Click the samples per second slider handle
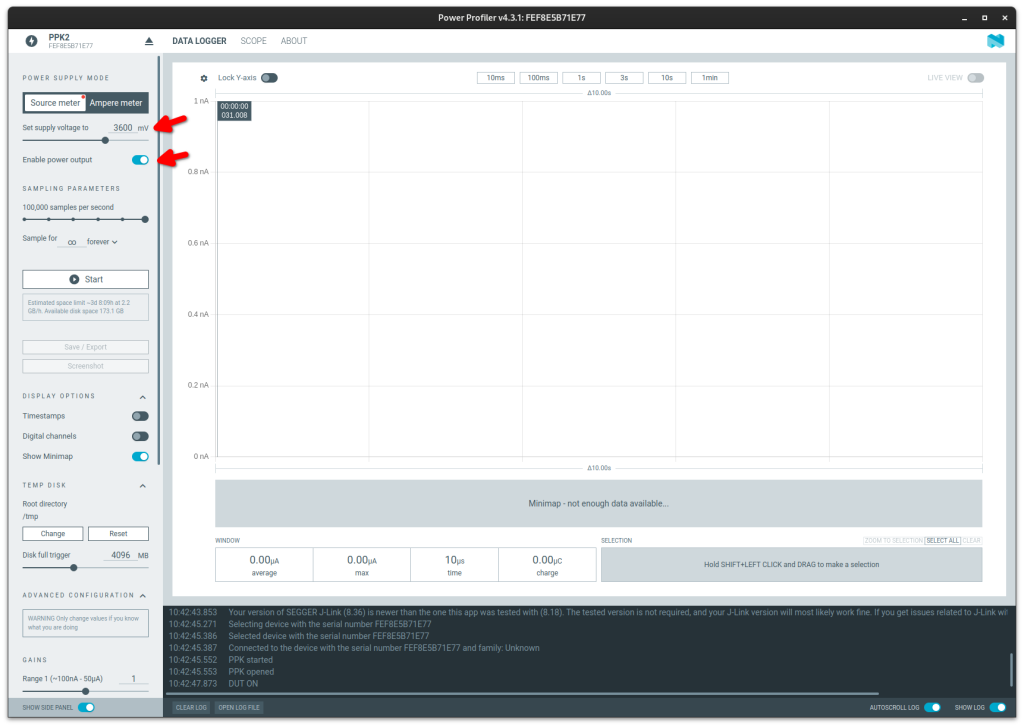Image resolution: width=1024 pixels, height=727 pixels. (145, 219)
